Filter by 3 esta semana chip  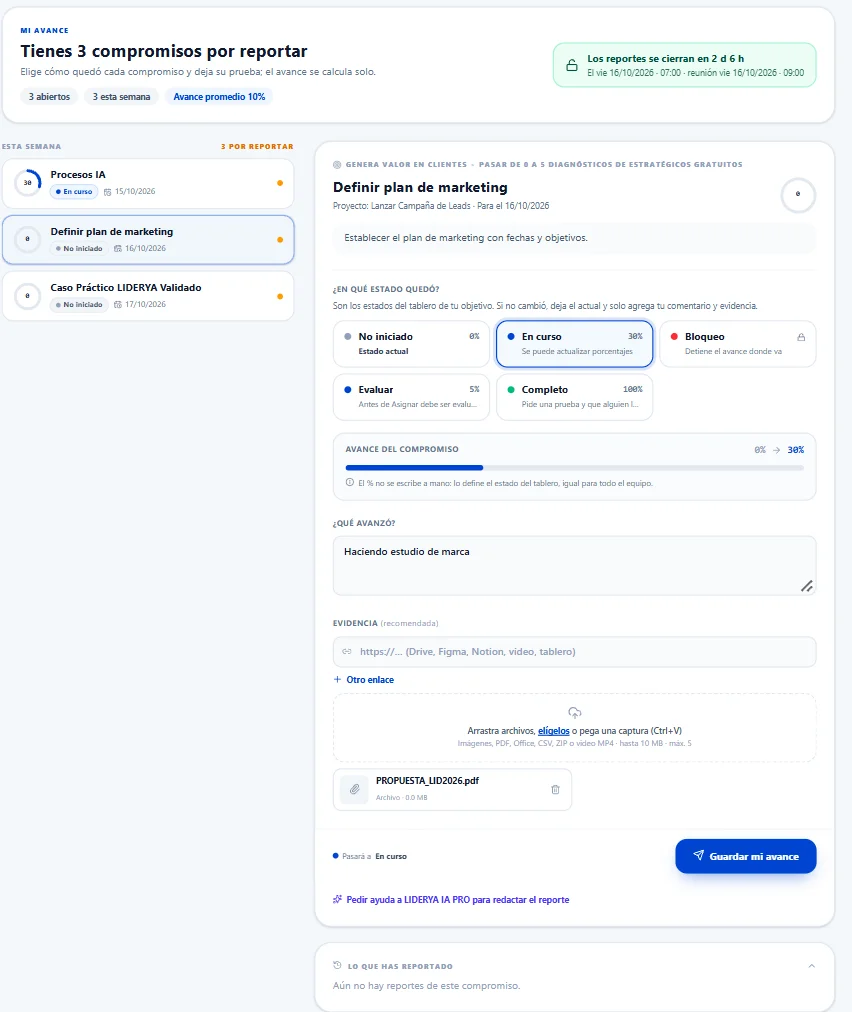pyautogui.click(x=121, y=97)
